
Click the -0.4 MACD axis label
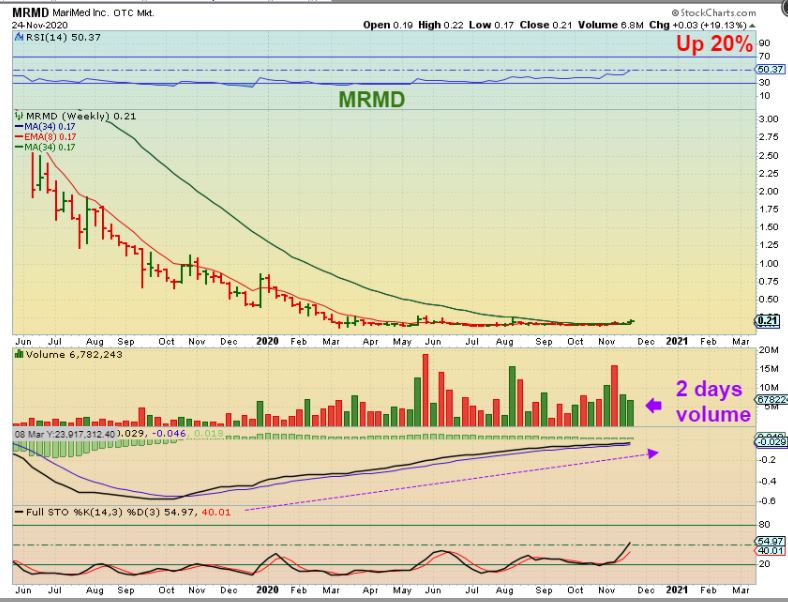pyautogui.click(x=767, y=481)
